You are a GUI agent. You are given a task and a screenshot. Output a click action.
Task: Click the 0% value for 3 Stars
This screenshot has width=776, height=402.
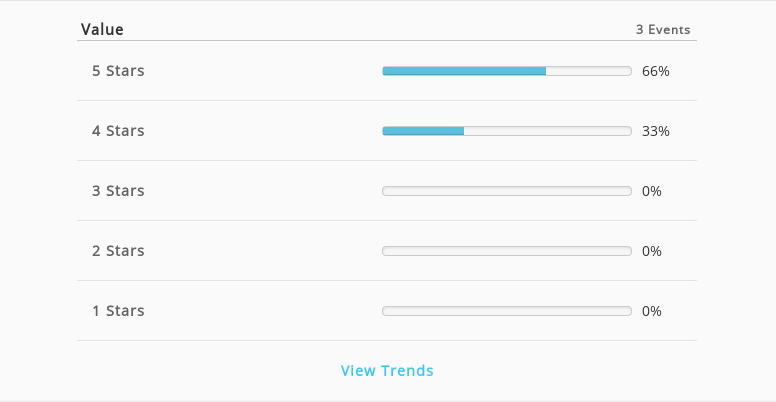(x=652, y=191)
